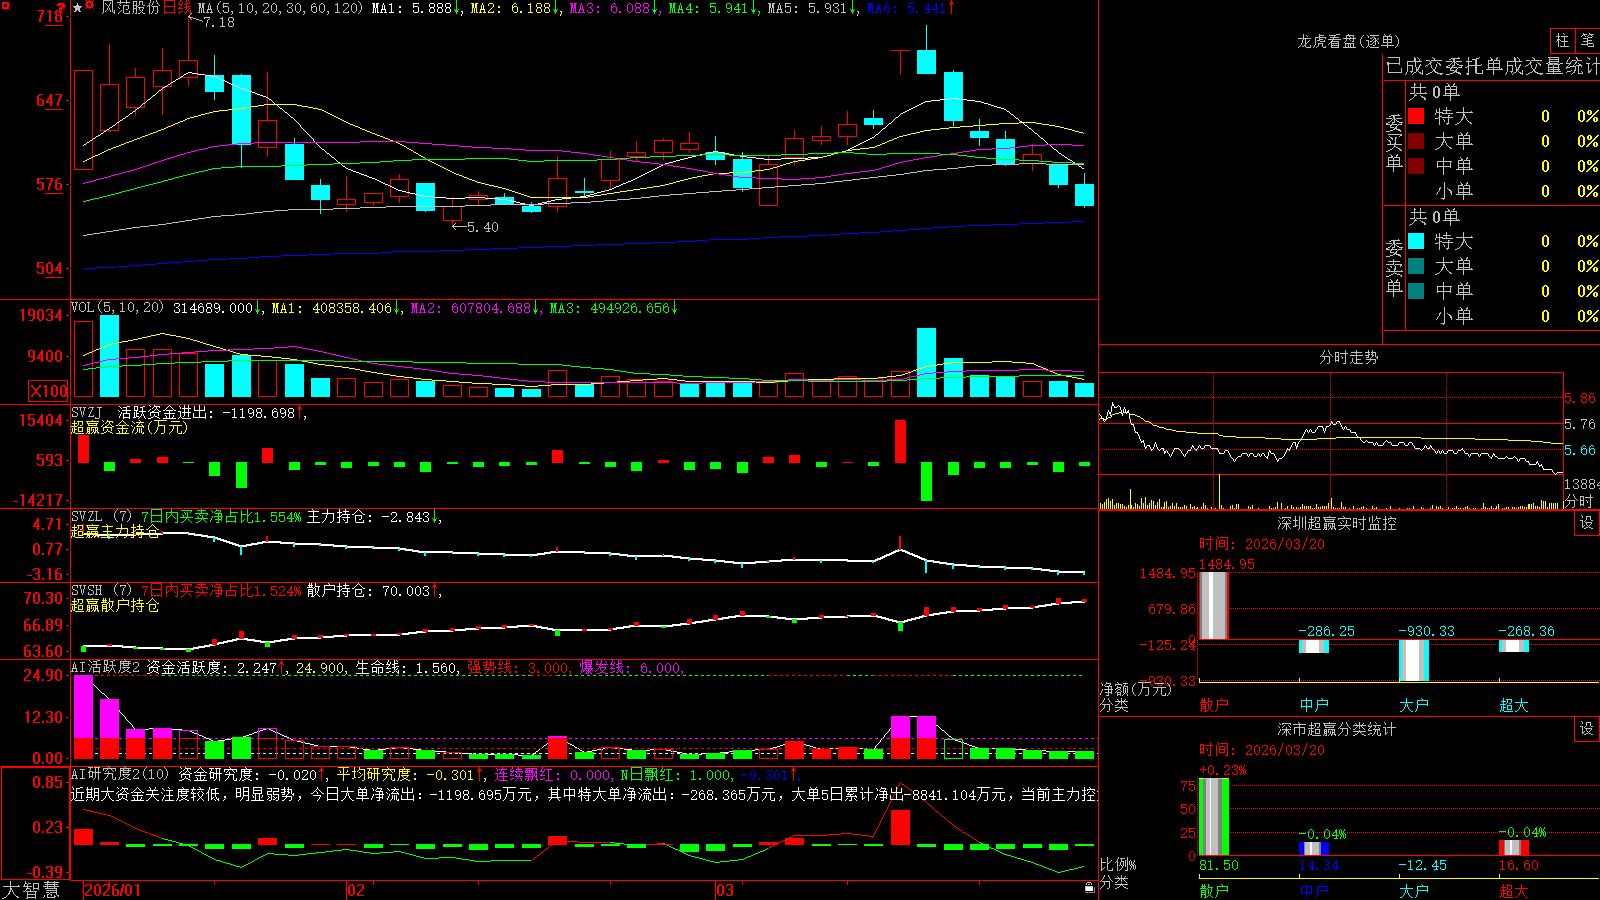Click the X100 volume scale box
This screenshot has width=1600, height=900.
coord(49,391)
